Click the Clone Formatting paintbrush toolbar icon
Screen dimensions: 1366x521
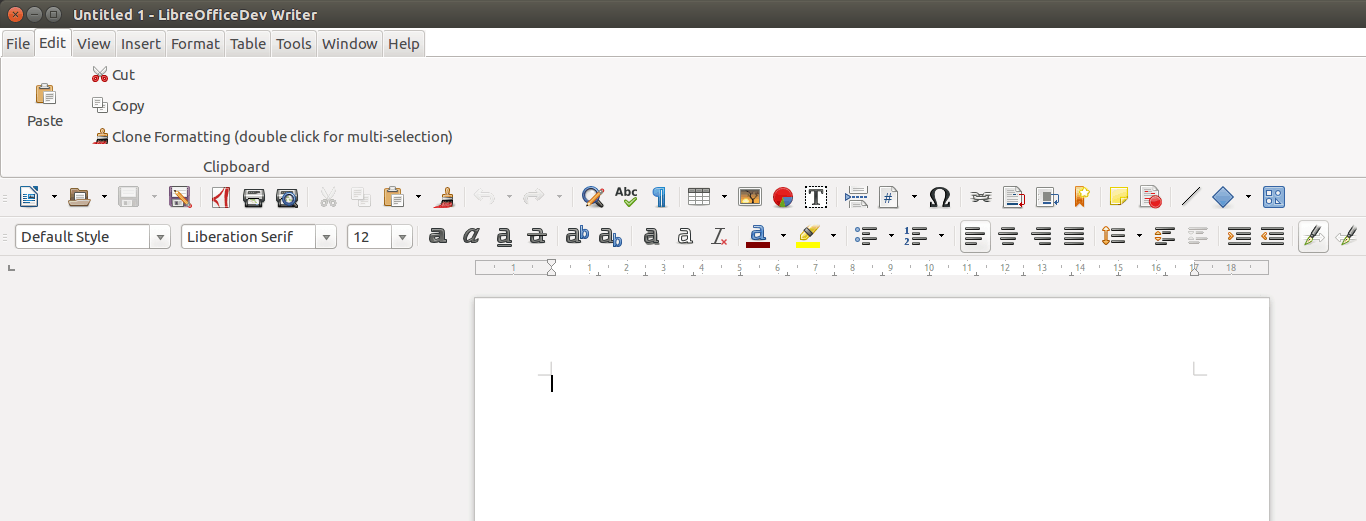[446, 197]
